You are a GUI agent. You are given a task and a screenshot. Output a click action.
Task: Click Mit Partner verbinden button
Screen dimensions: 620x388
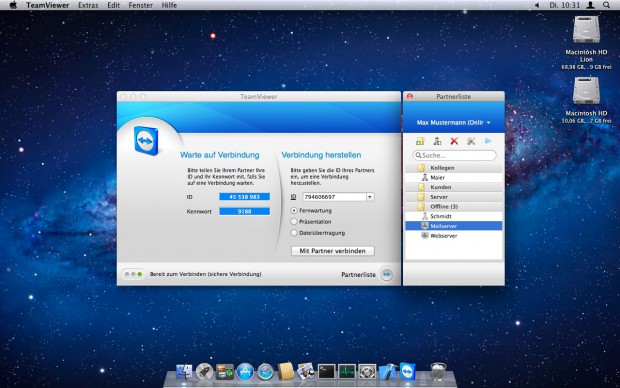pos(333,251)
